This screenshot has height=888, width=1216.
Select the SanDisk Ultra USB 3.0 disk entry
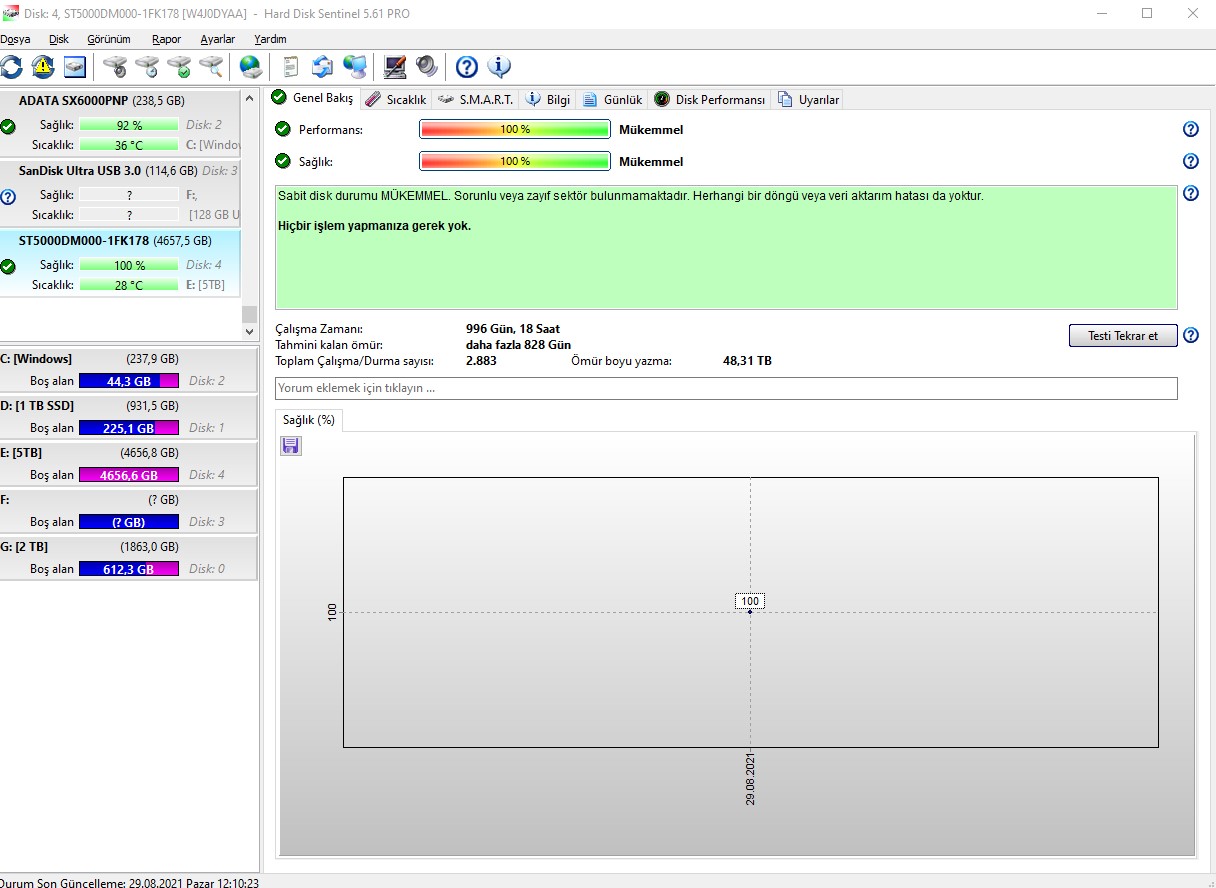[120, 194]
